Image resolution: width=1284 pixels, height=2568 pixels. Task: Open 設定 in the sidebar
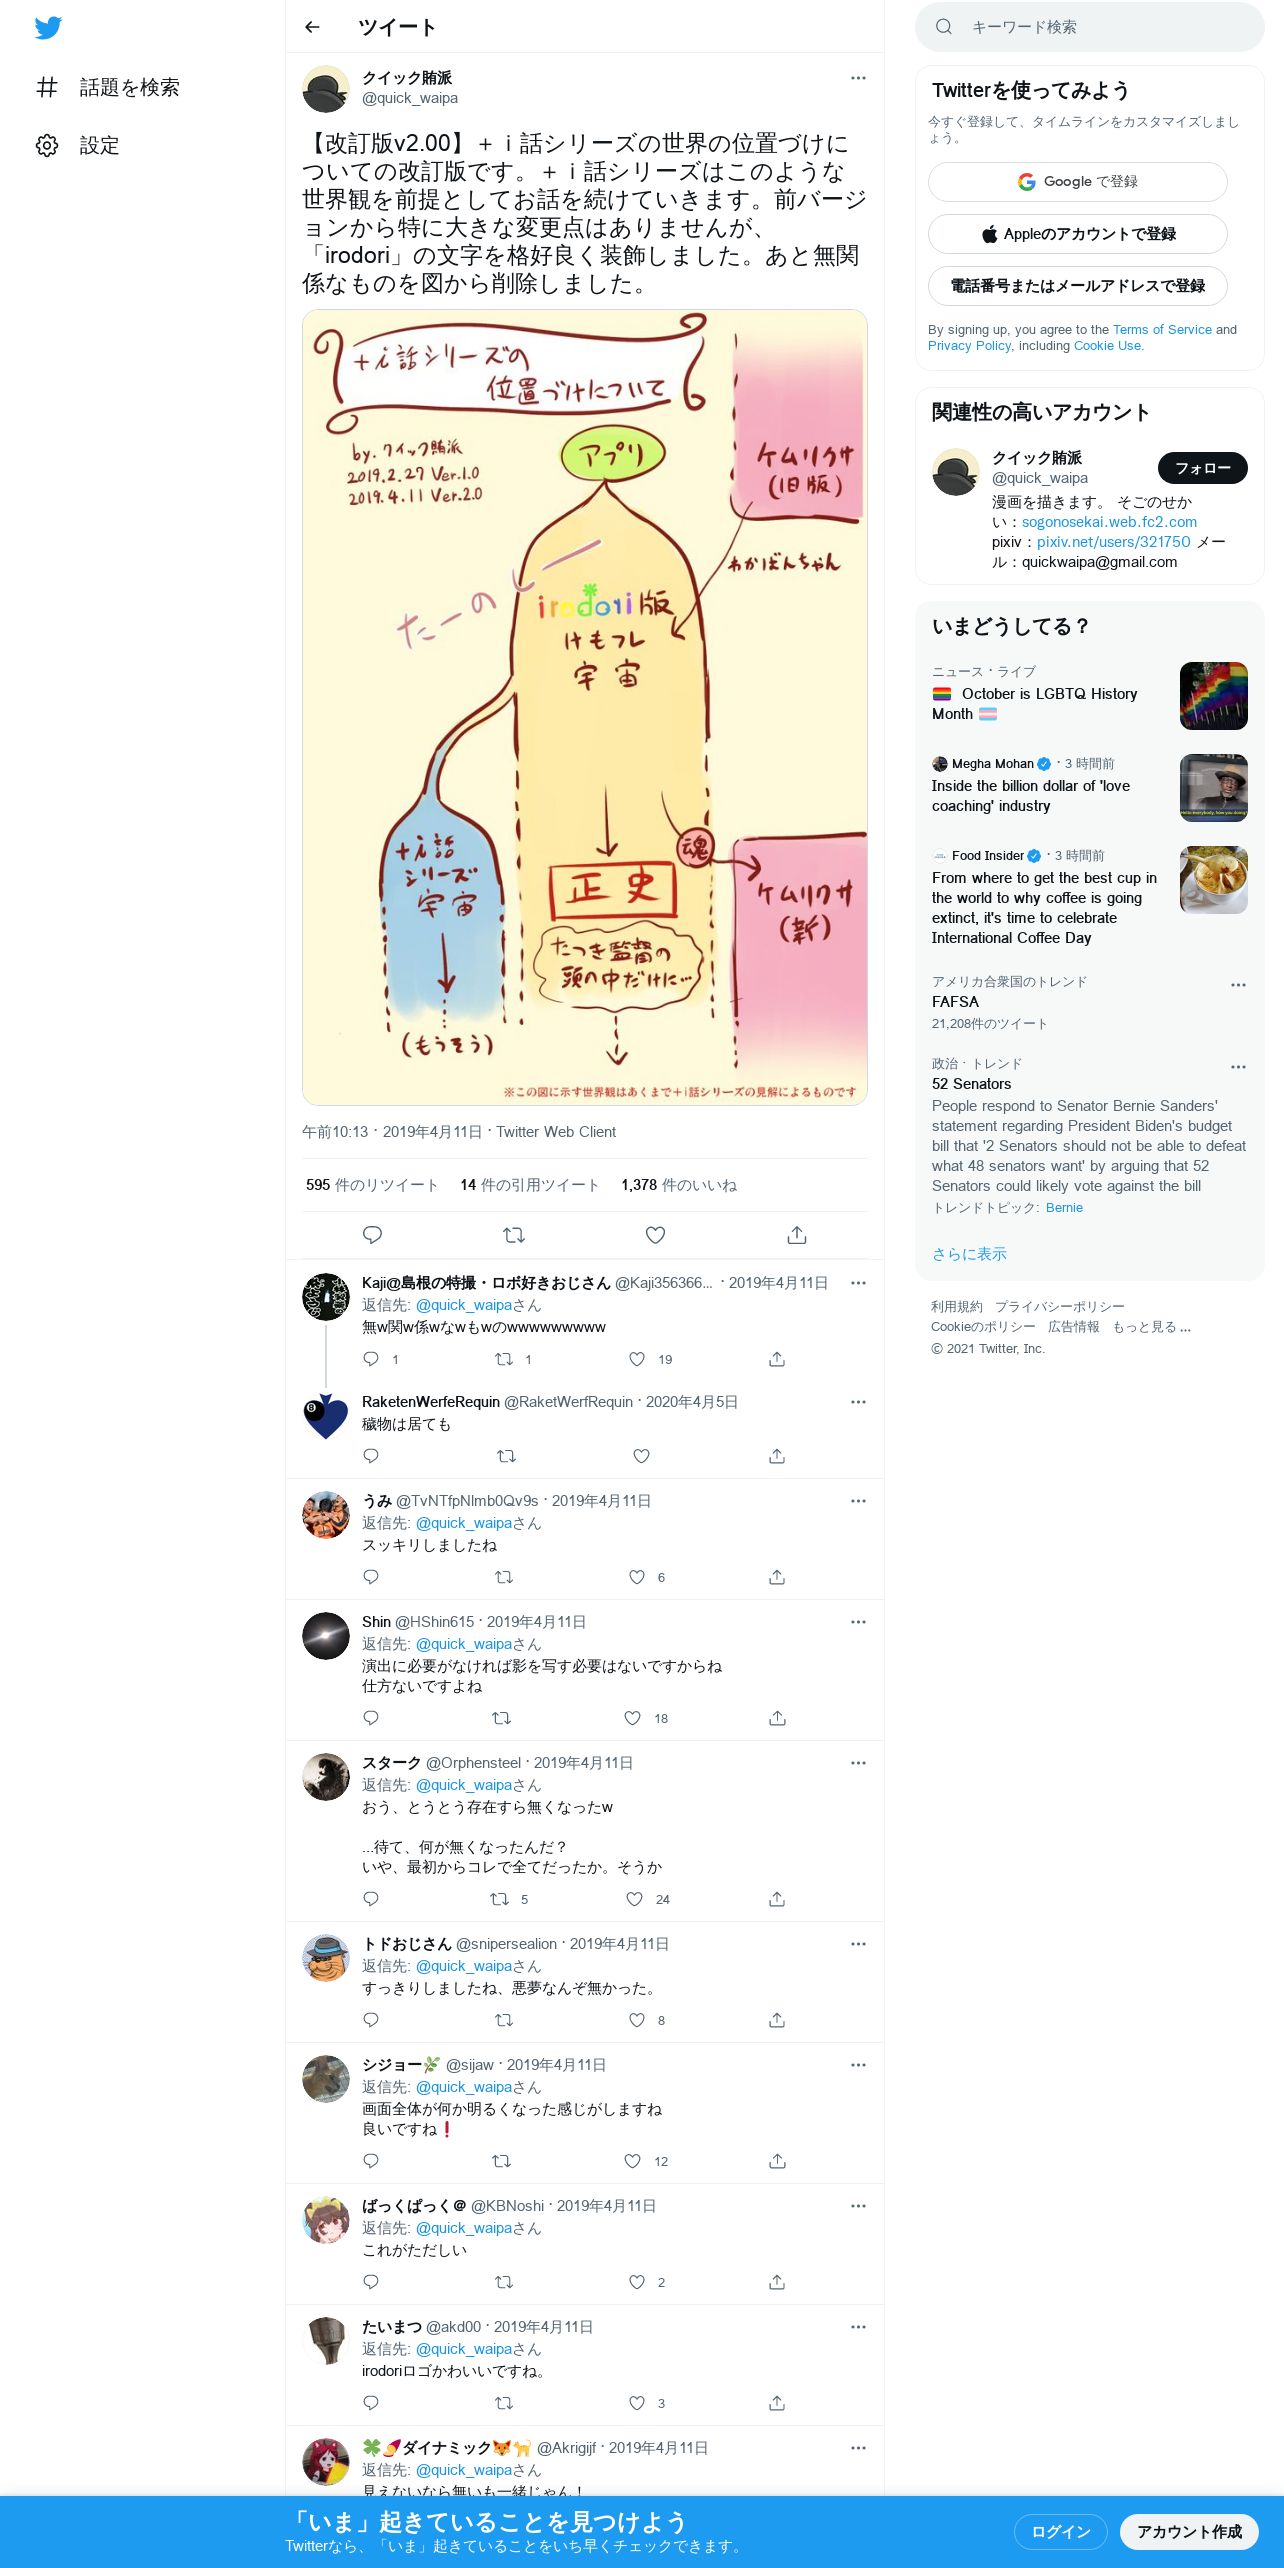[x=78, y=146]
